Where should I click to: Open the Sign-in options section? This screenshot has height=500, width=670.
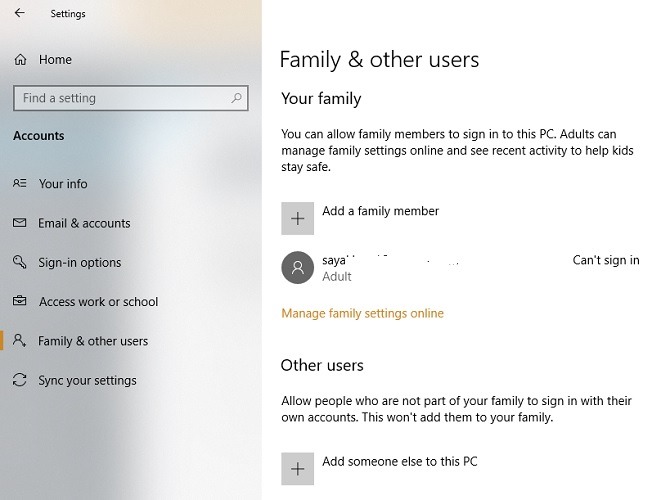tap(80, 262)
